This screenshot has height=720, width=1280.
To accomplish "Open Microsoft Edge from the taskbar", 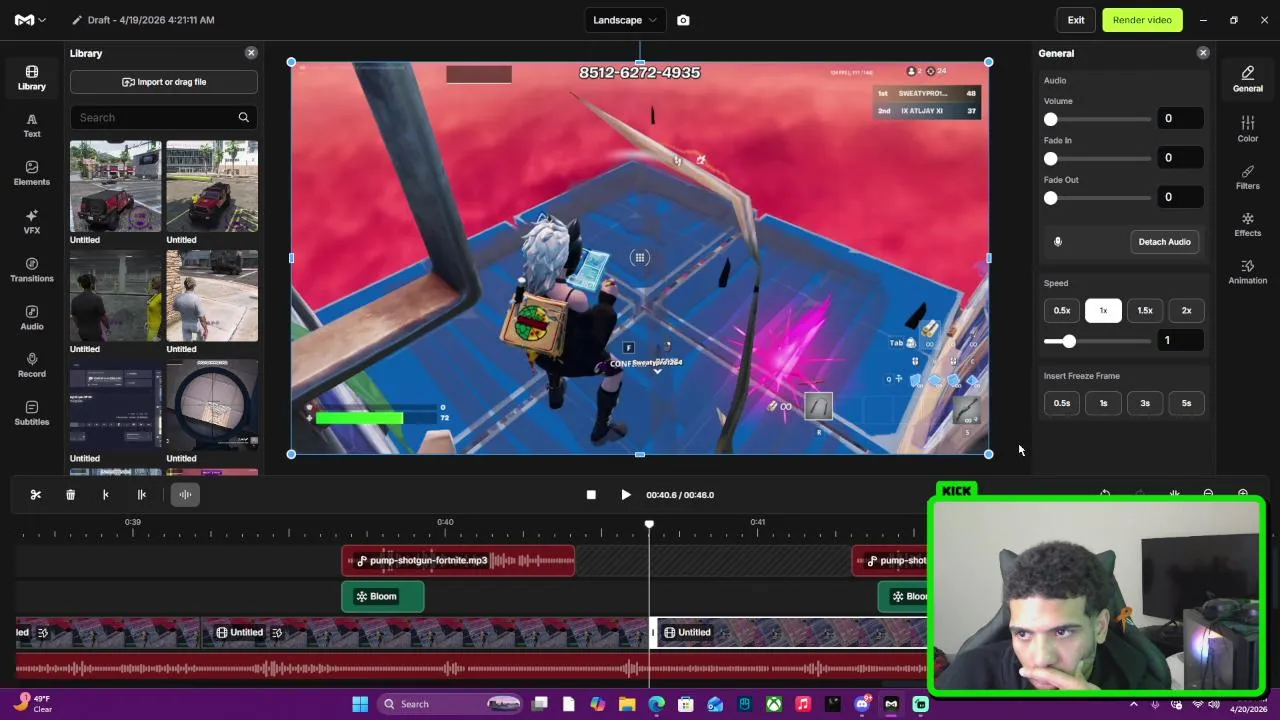I will 656,704.
